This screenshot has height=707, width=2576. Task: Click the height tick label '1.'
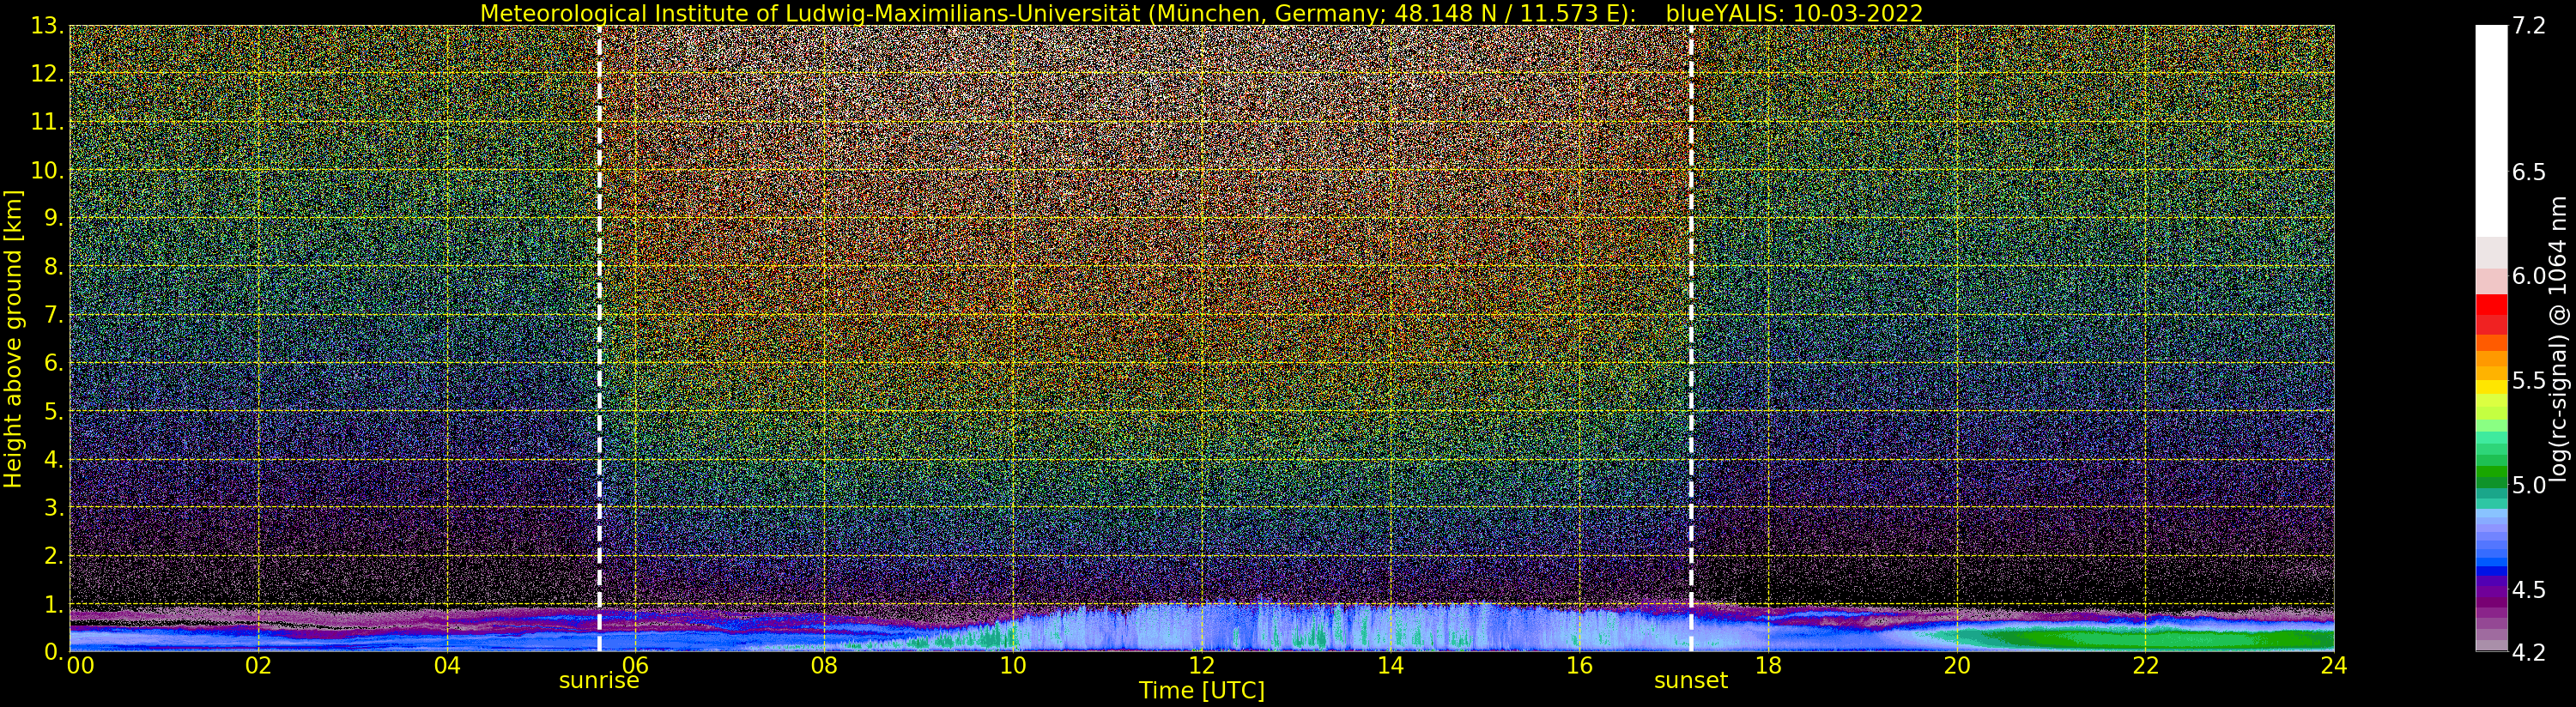54,604
